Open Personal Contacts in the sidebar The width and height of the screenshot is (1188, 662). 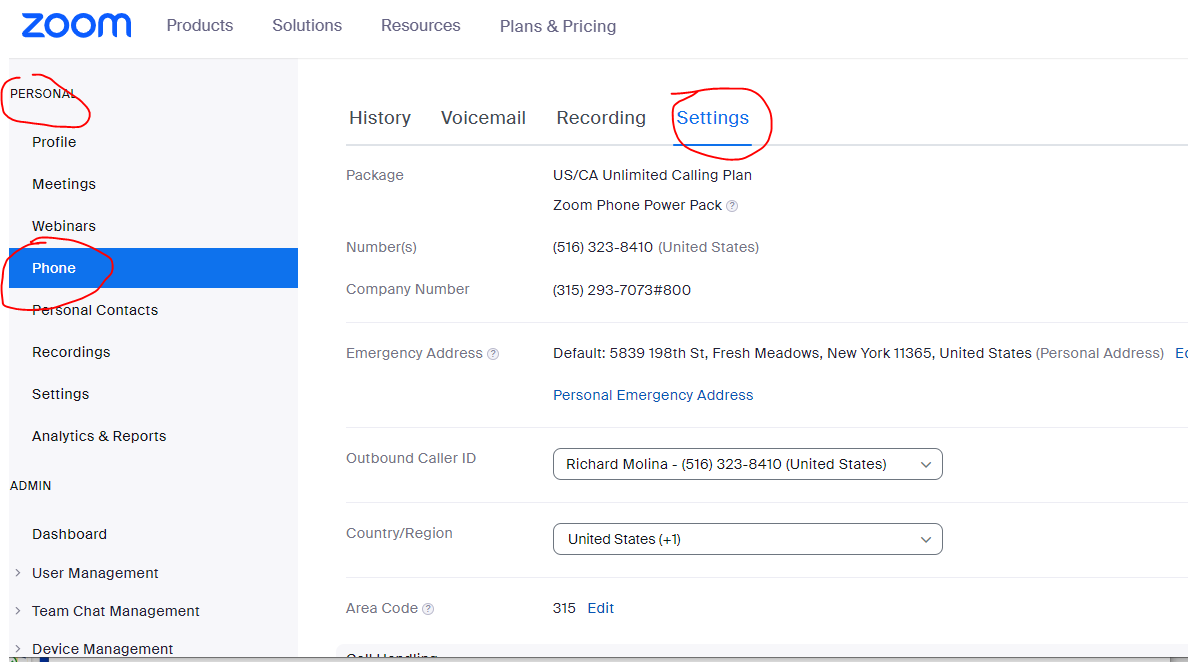point(95,311)
